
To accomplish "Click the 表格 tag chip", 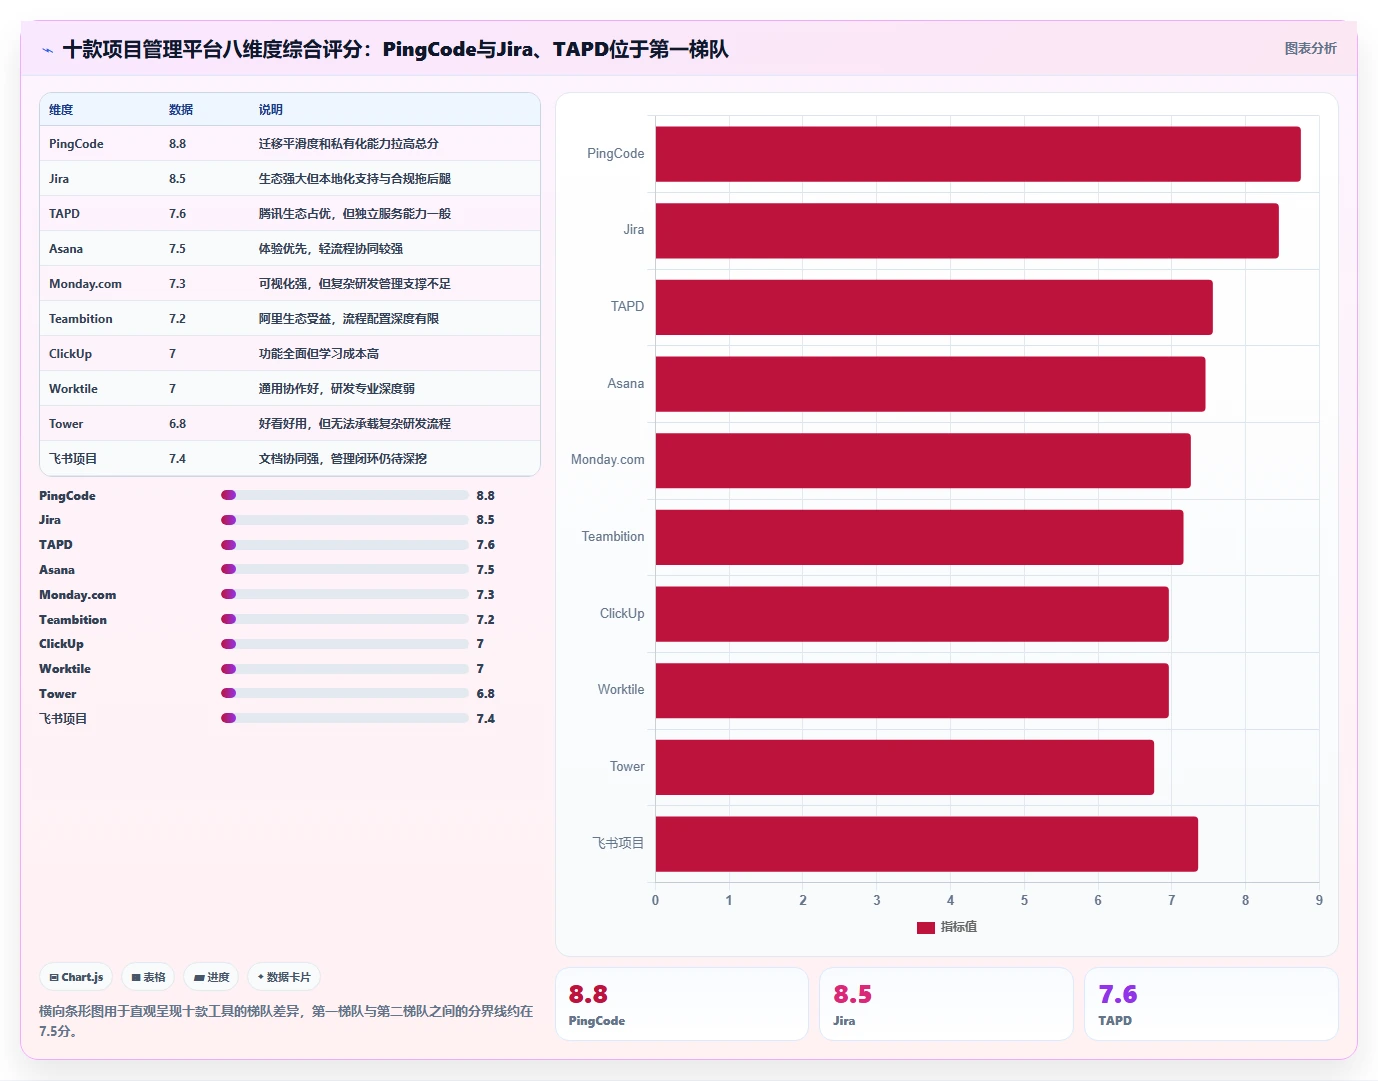I will (x=148, y=977).
